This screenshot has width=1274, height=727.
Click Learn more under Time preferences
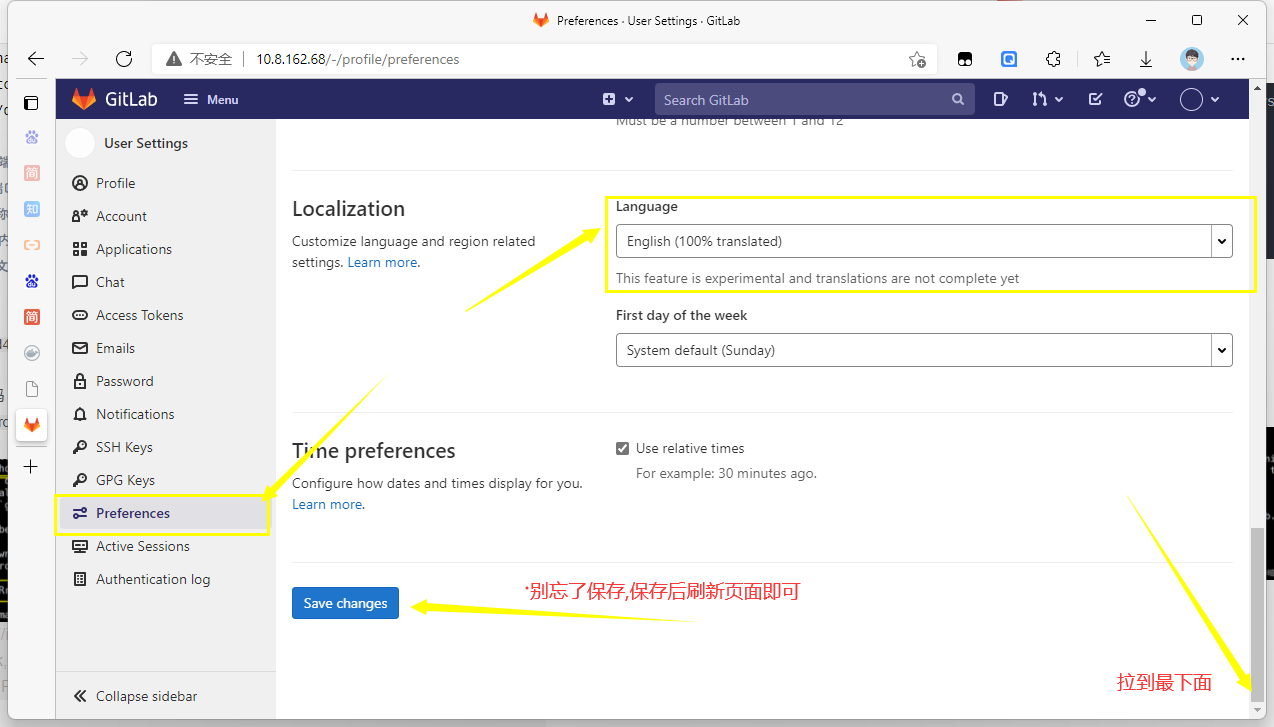(x=328, y=504)
